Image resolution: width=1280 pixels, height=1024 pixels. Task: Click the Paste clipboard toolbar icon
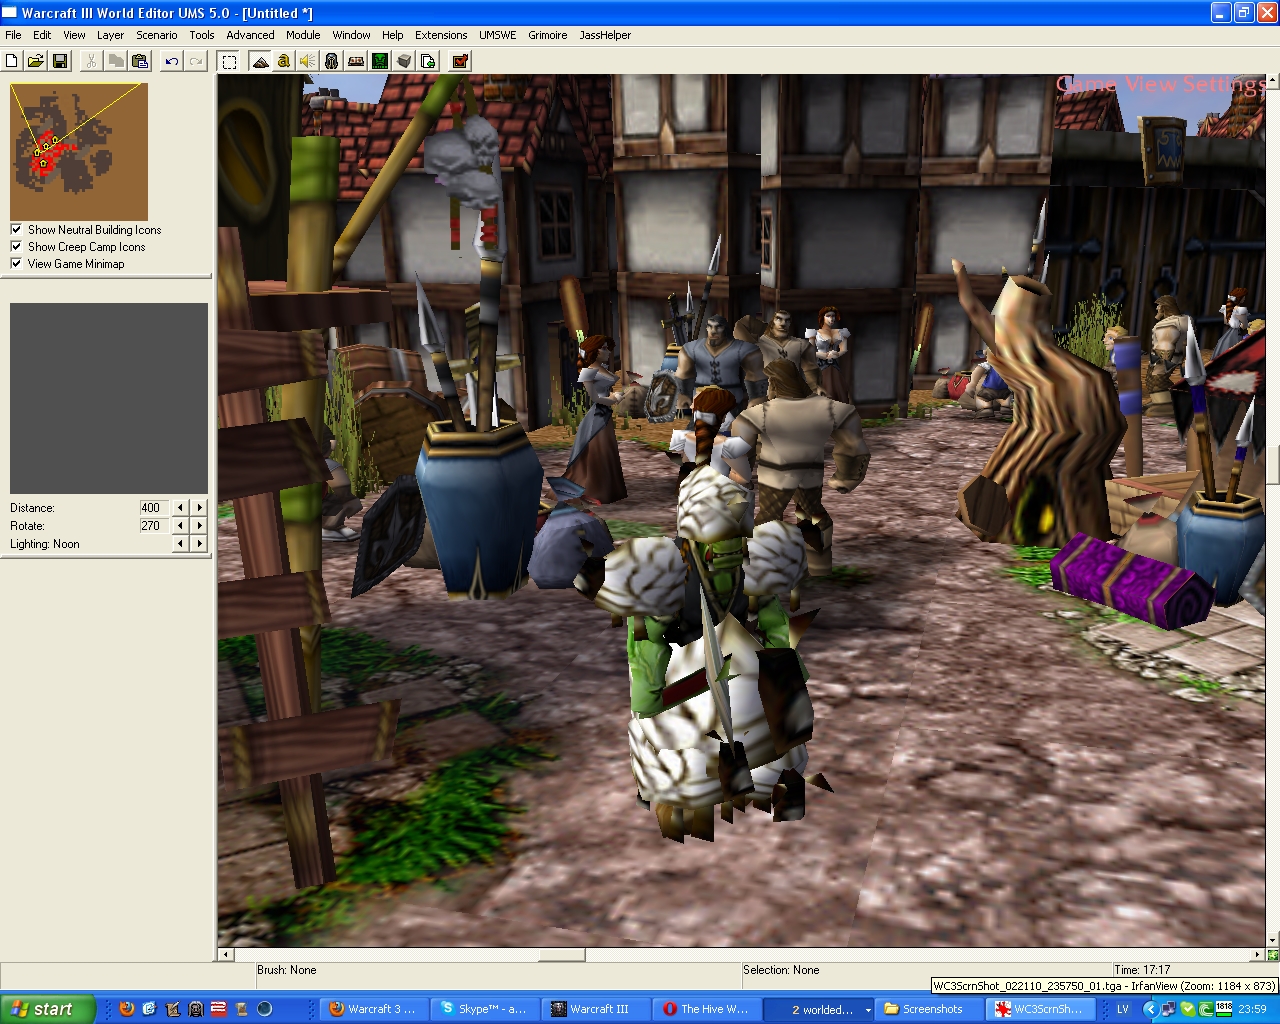click(140, 61)
